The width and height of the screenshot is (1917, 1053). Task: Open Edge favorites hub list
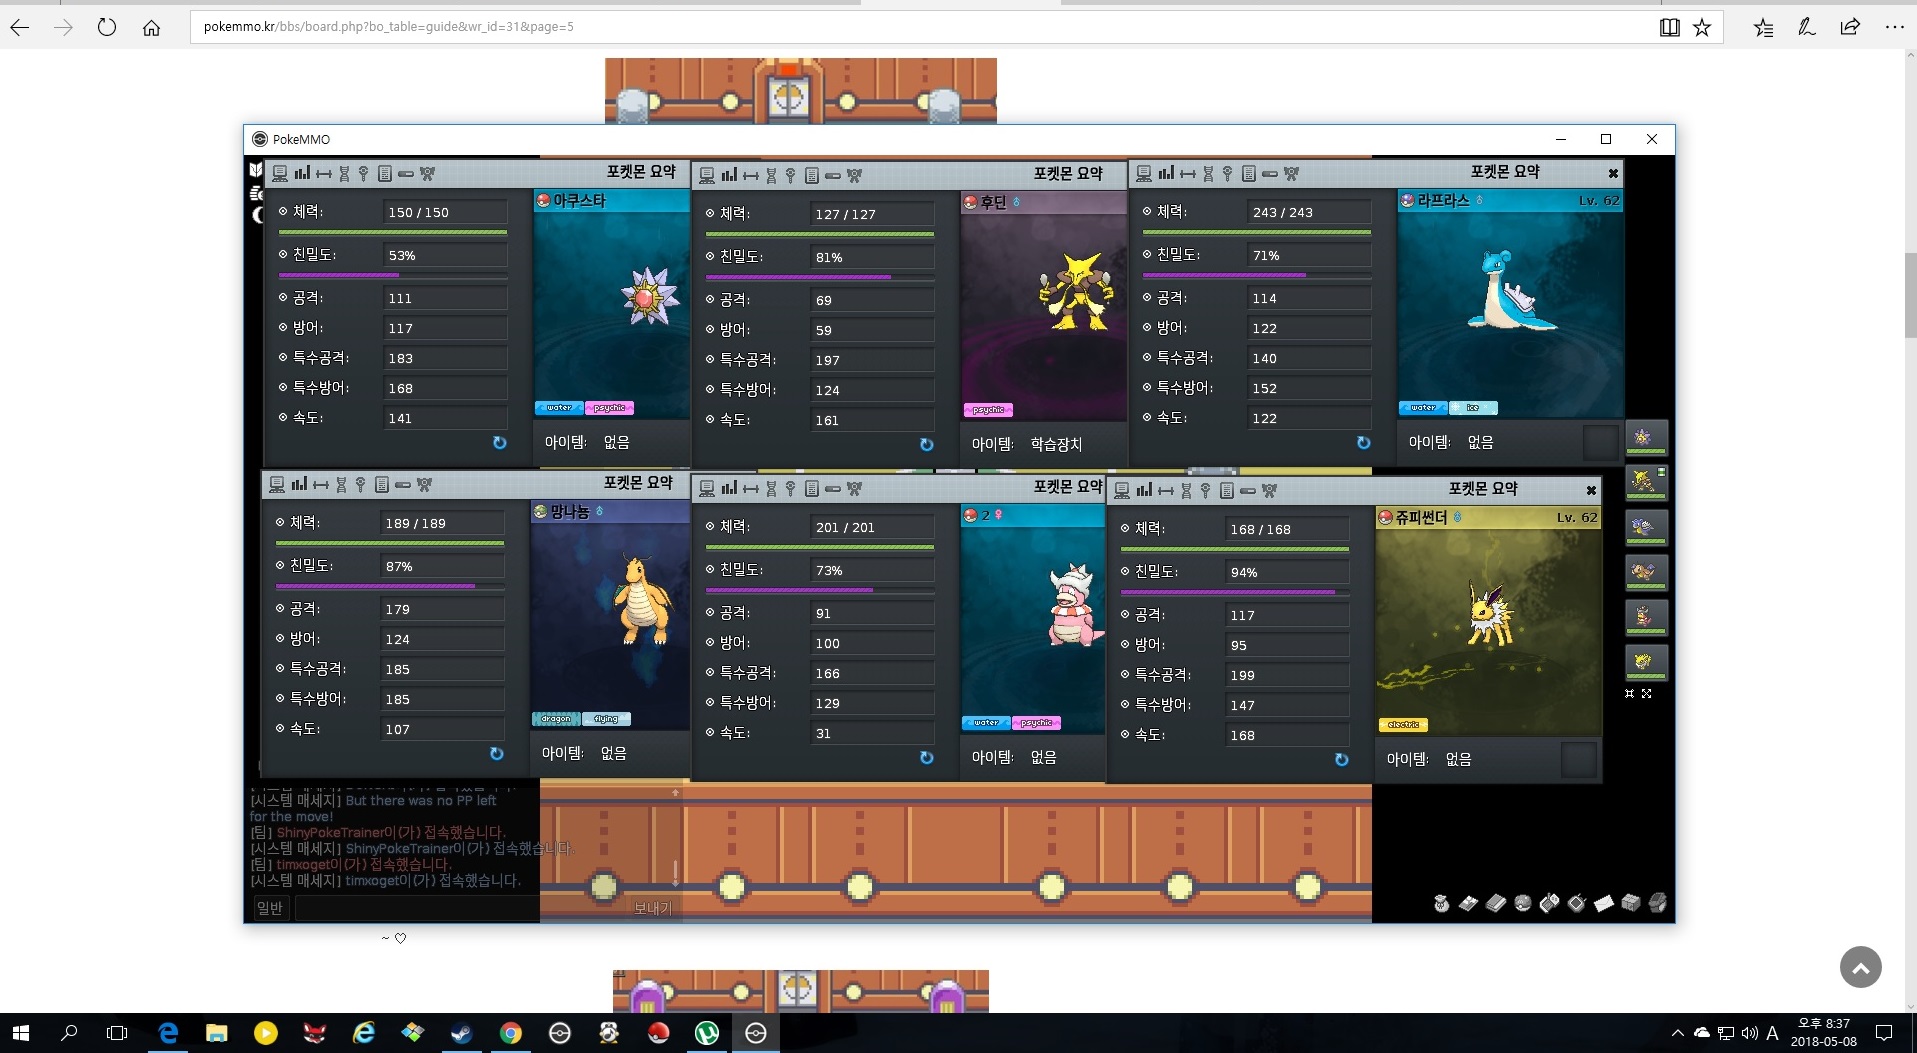click(x=1763, y=28)
